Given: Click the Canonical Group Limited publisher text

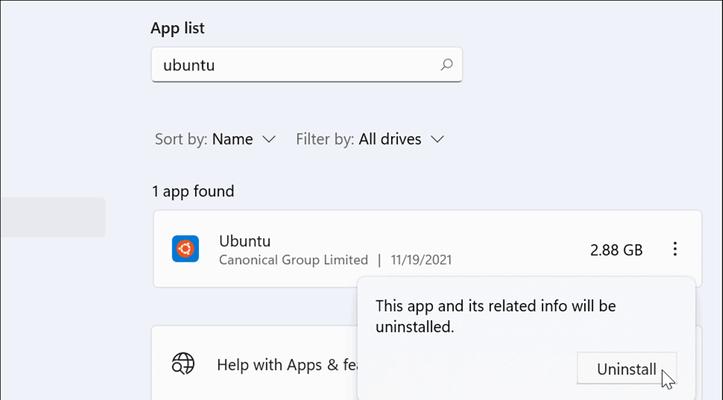Looking at the screenshot, I should point(293,260).
